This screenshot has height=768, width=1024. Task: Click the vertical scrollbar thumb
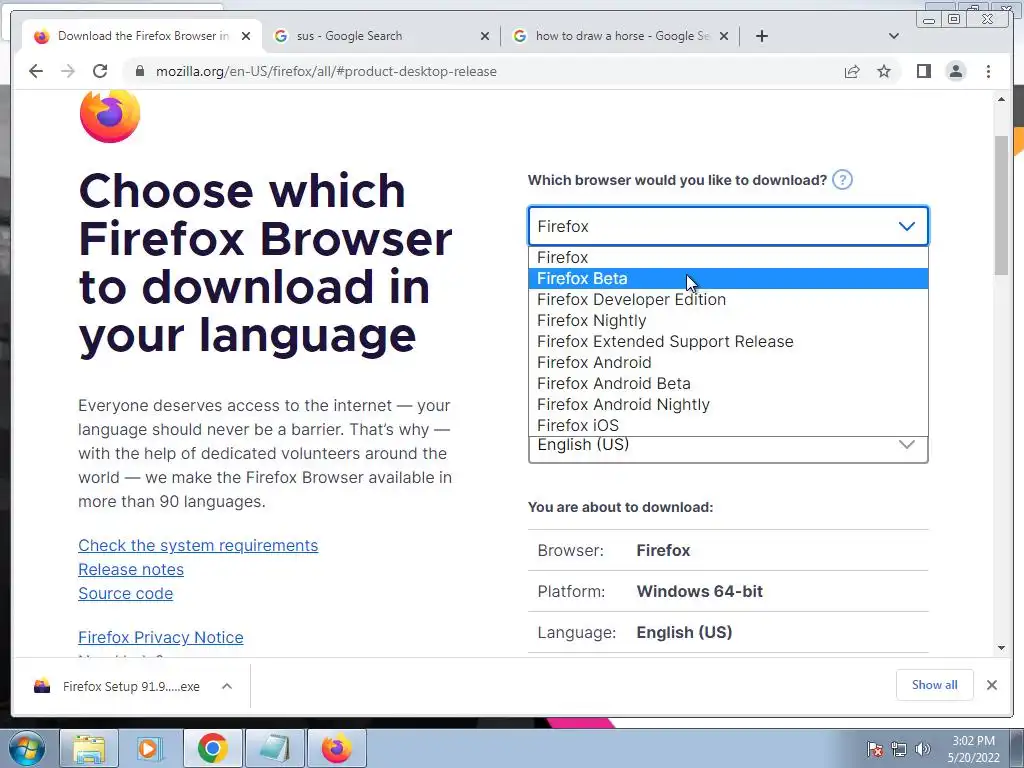click(1001, 205)
